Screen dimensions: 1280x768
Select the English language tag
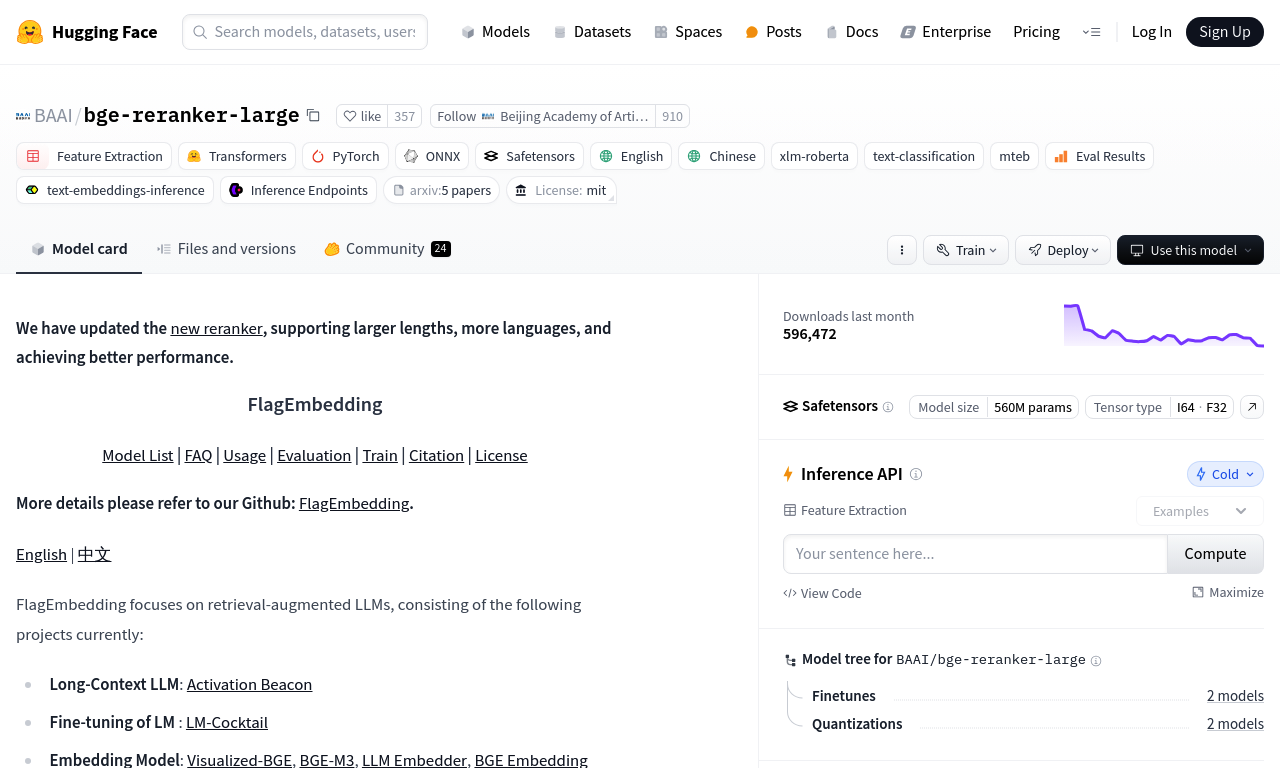tap(630, 156)
